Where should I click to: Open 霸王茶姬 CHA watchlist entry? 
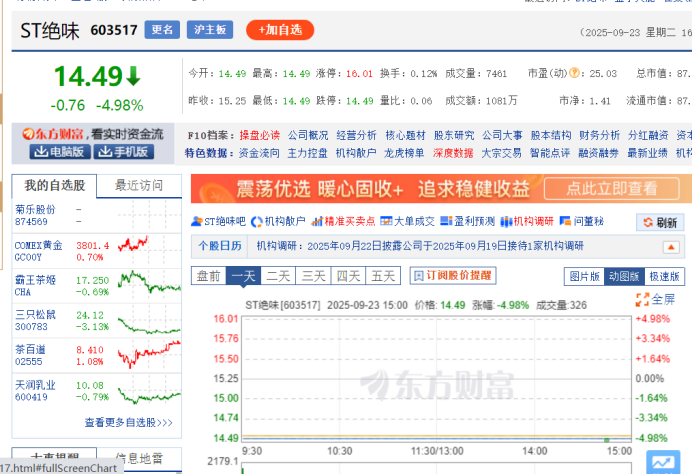pyautogui.click(x=97, y=286)
